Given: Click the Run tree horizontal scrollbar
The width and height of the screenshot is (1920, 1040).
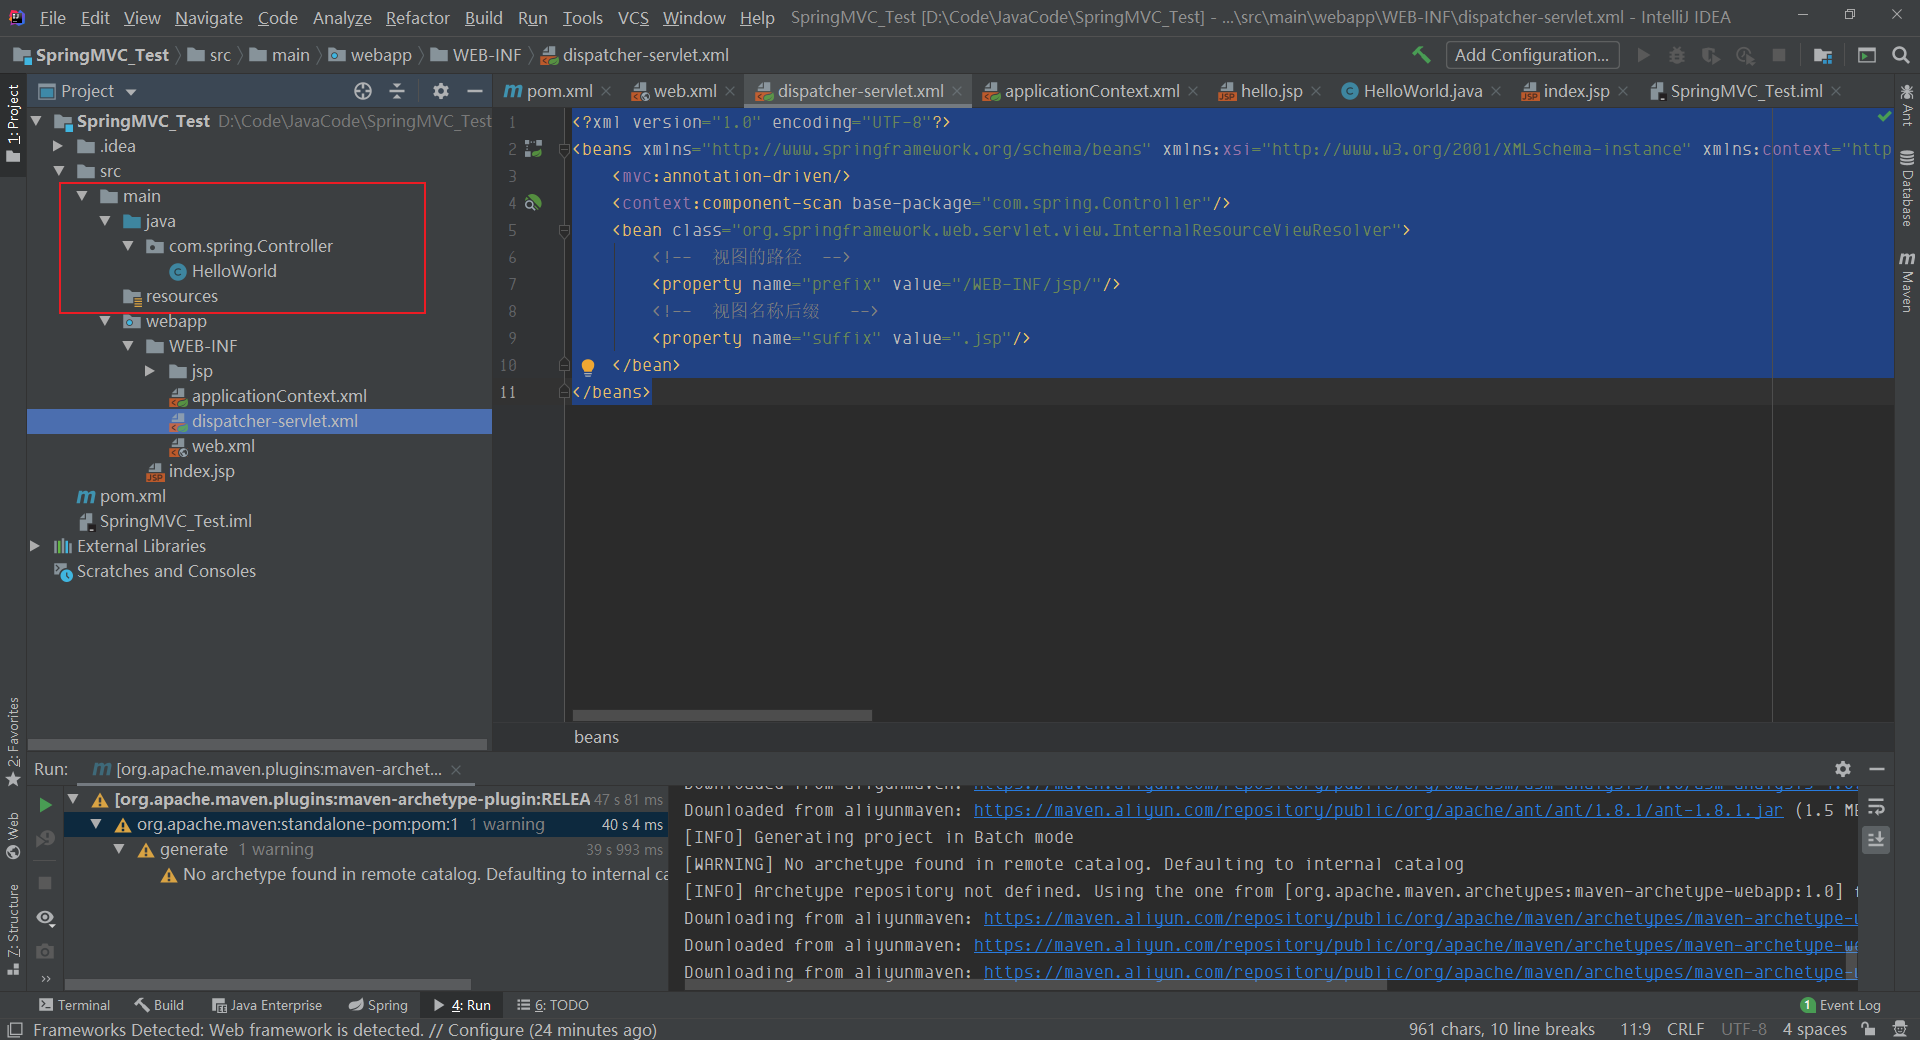Looking at the screenshot, I should click(268, 984).
